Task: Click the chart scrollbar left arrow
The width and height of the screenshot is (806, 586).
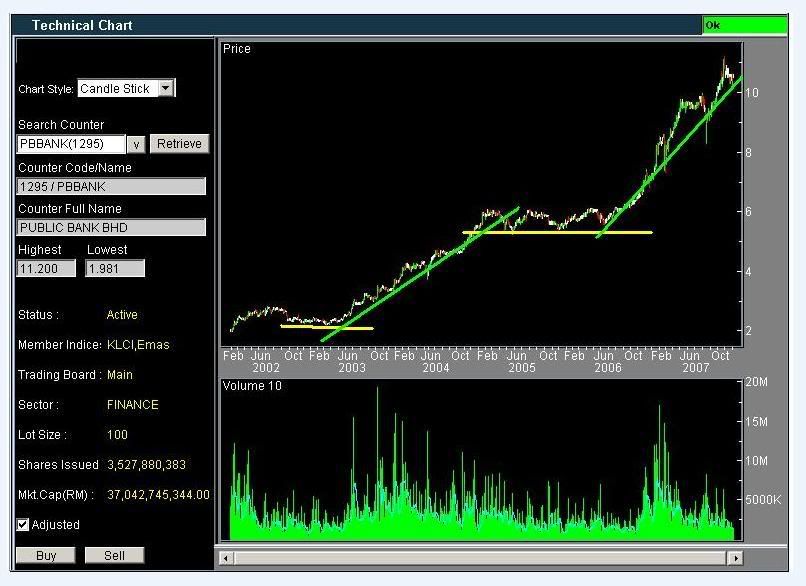Action: pos(226,558)
